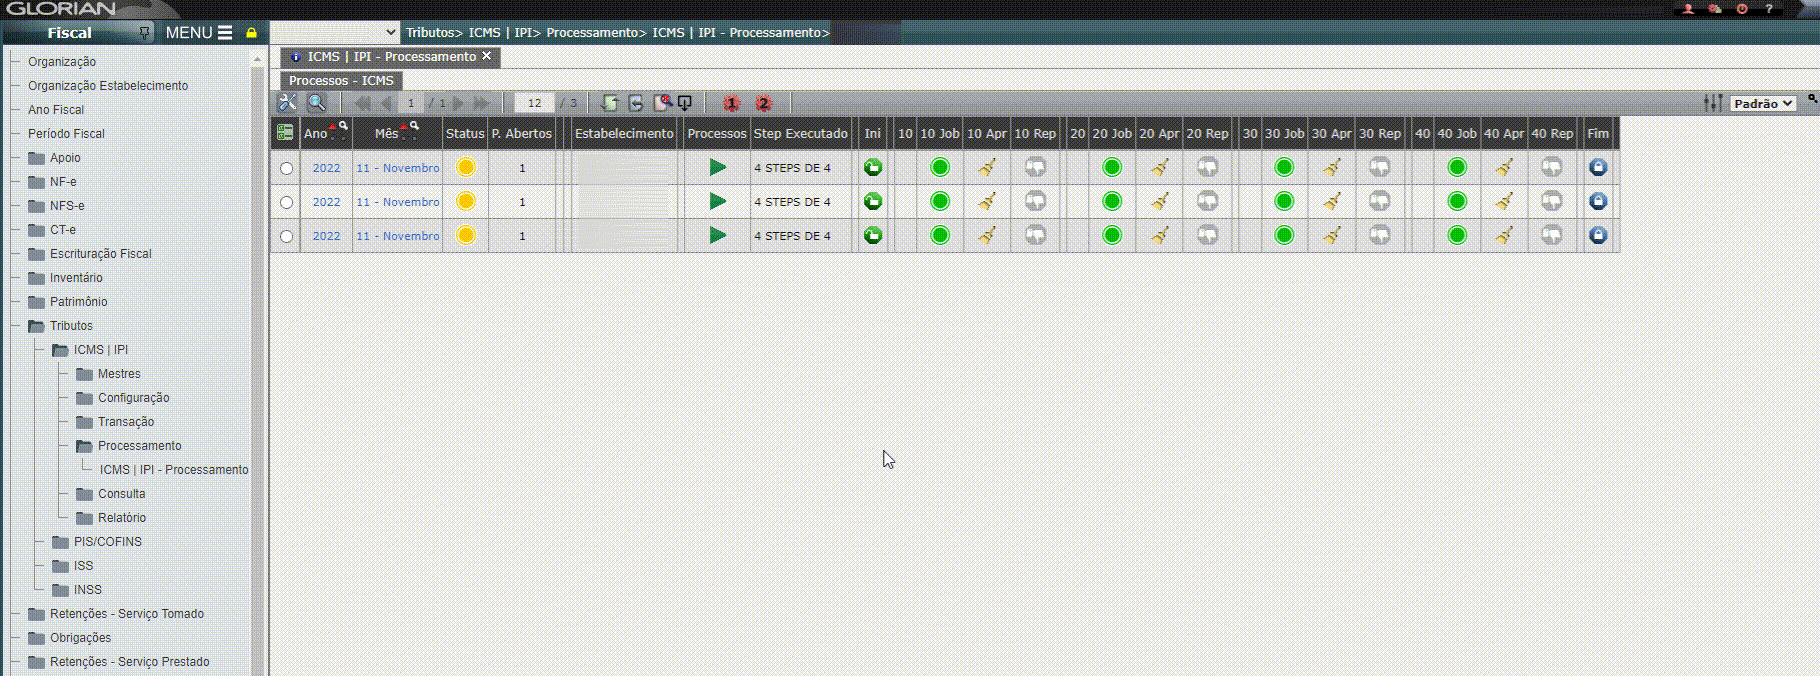The height and width of the screenshot is (676, 1820).
Task: Click Fim blue lock icon in first row
Action: [x=1598, y=167]
